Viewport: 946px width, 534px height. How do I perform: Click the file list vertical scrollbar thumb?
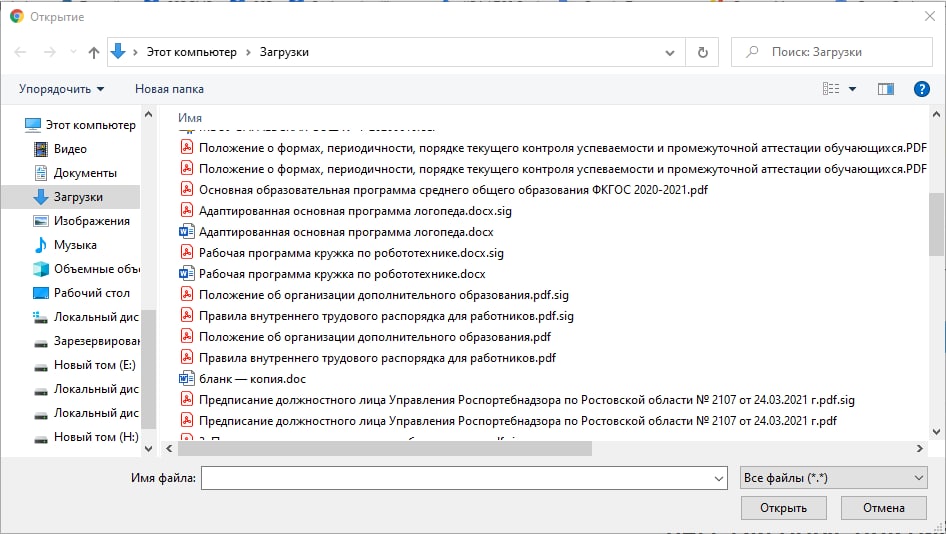936,224
